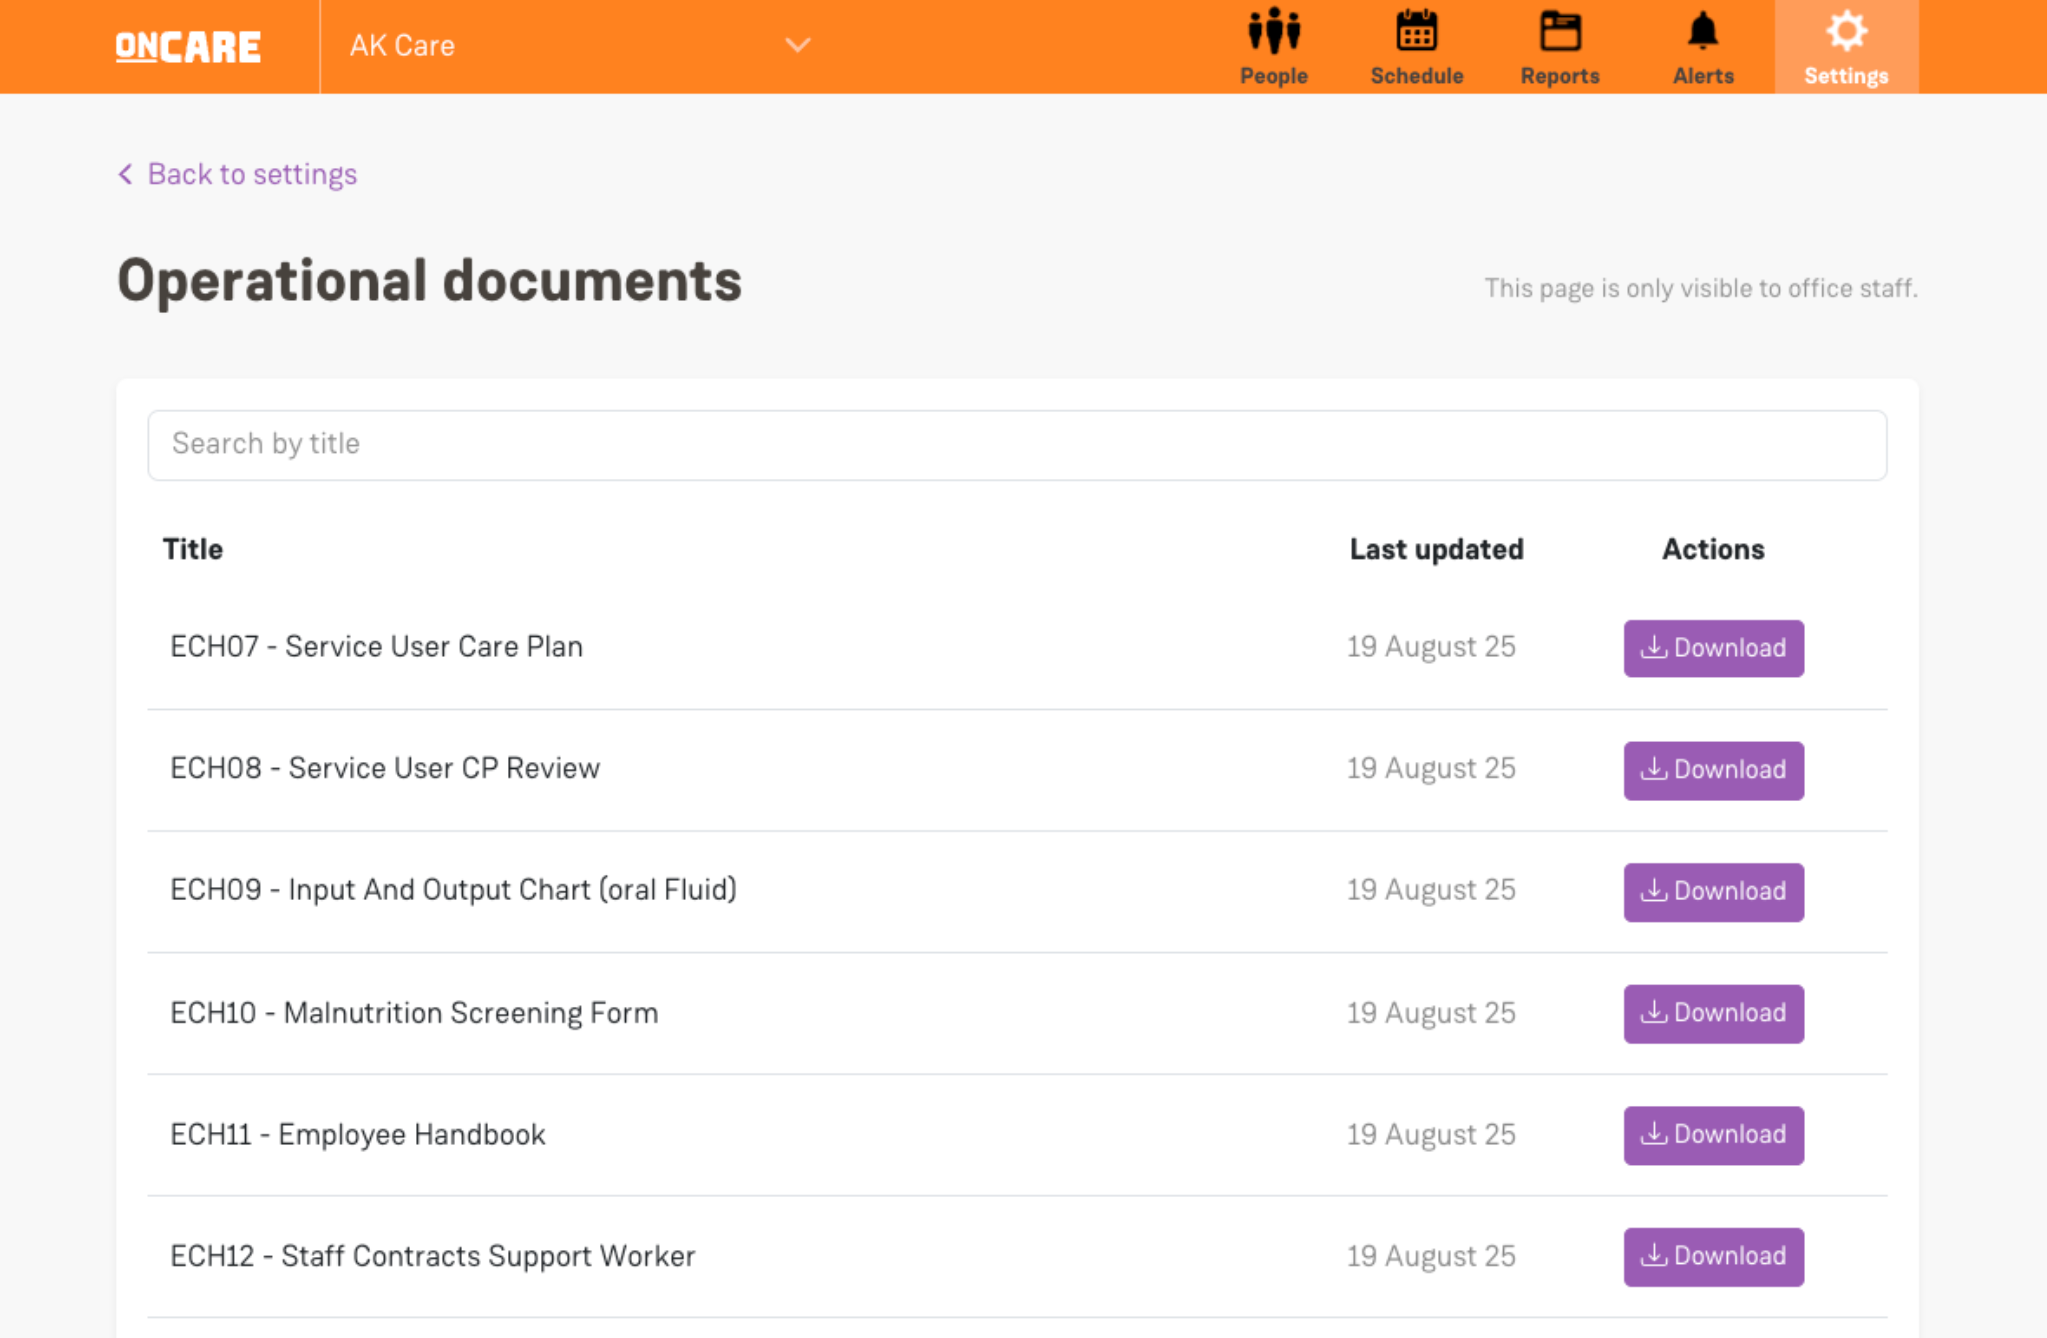Open the Reports folder icon
The image size is (2047, 1338).
(x=1559, y=32)
